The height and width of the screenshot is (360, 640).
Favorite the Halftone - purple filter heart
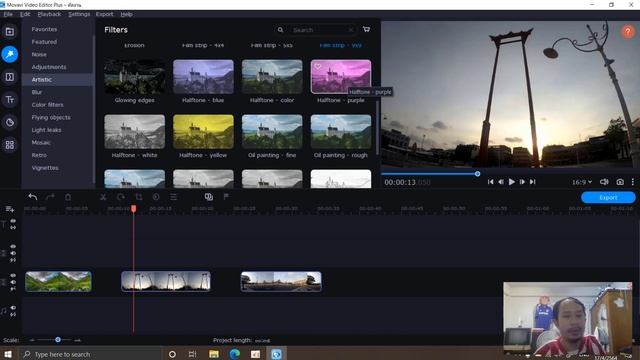tap(318, 67)
